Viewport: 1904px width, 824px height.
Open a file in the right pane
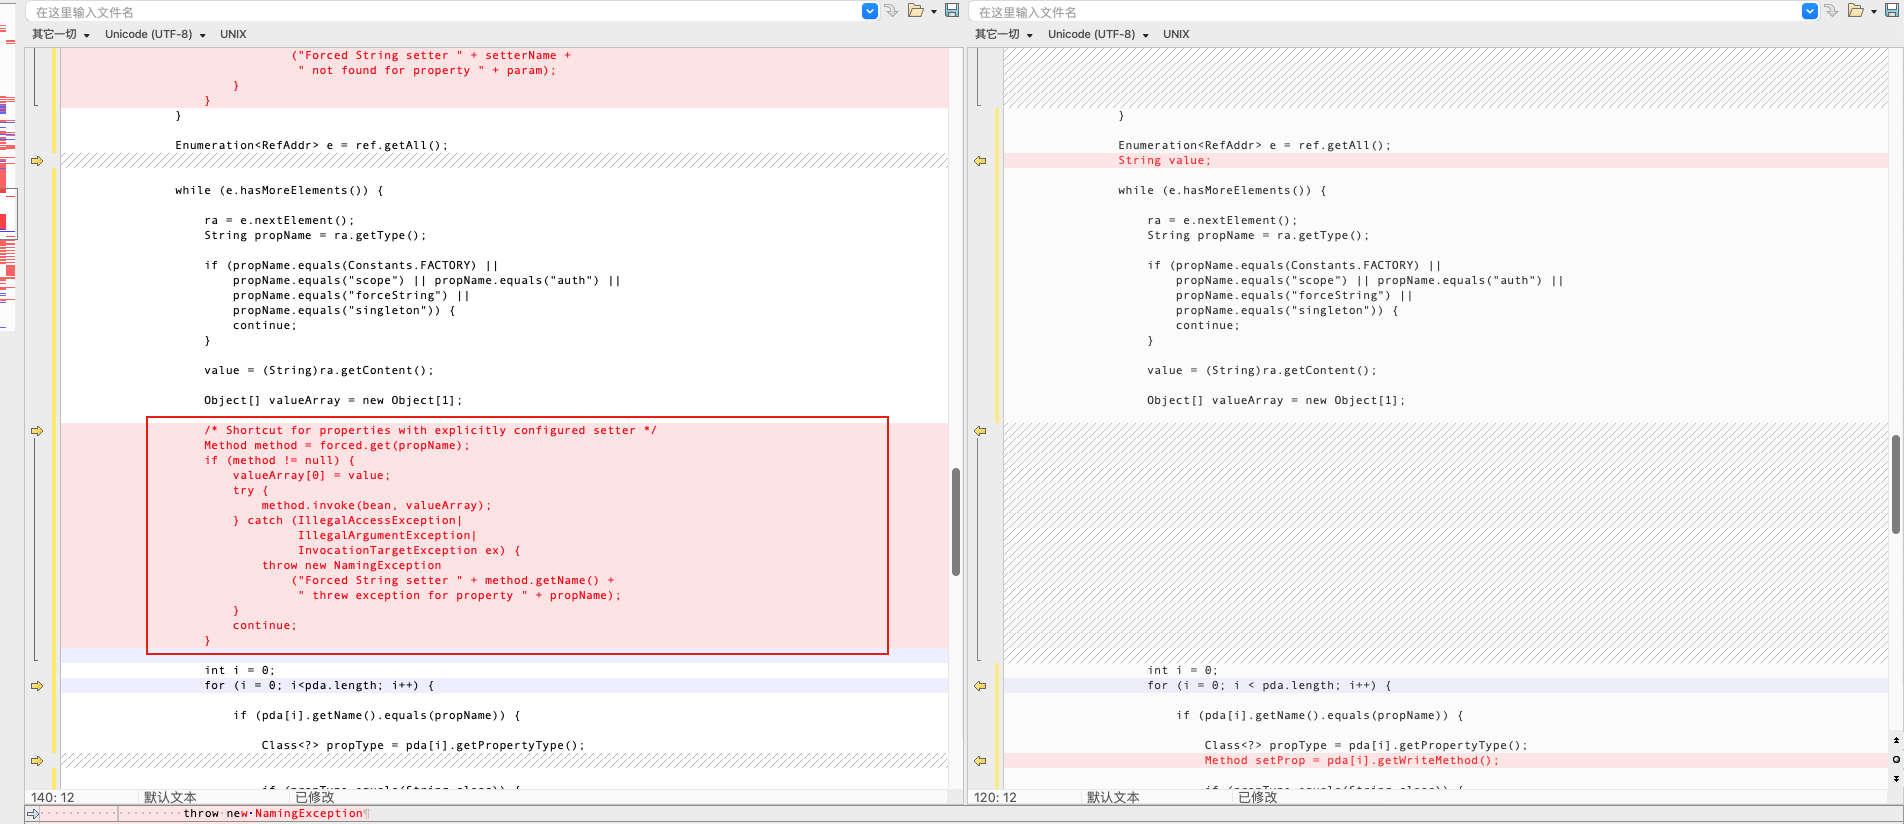click(x=1856, y=11)
